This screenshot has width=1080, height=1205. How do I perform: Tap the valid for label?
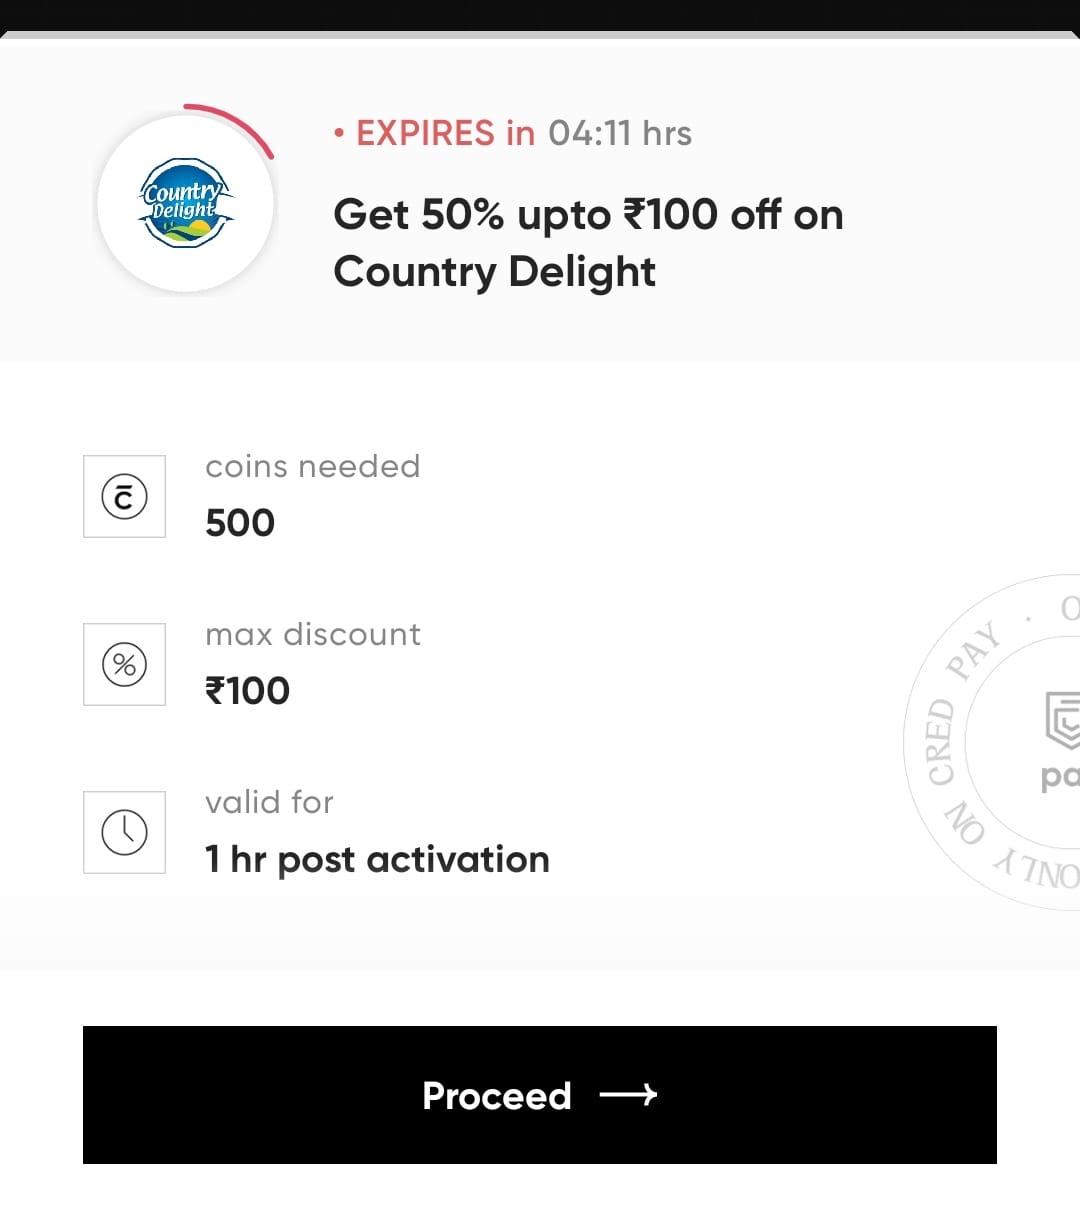coord(269,802)
